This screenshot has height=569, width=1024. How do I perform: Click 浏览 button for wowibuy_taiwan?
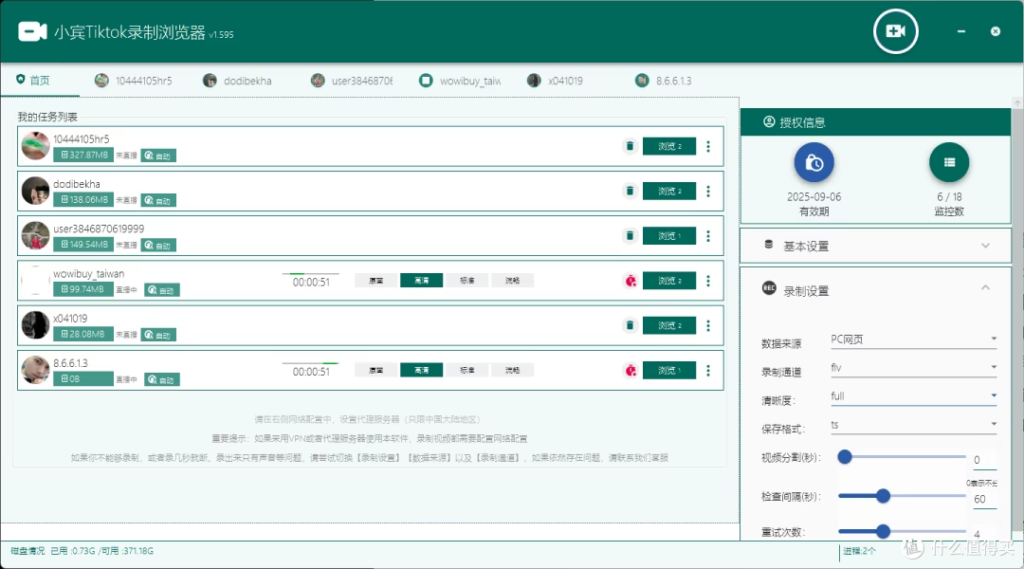pos(669,281)
